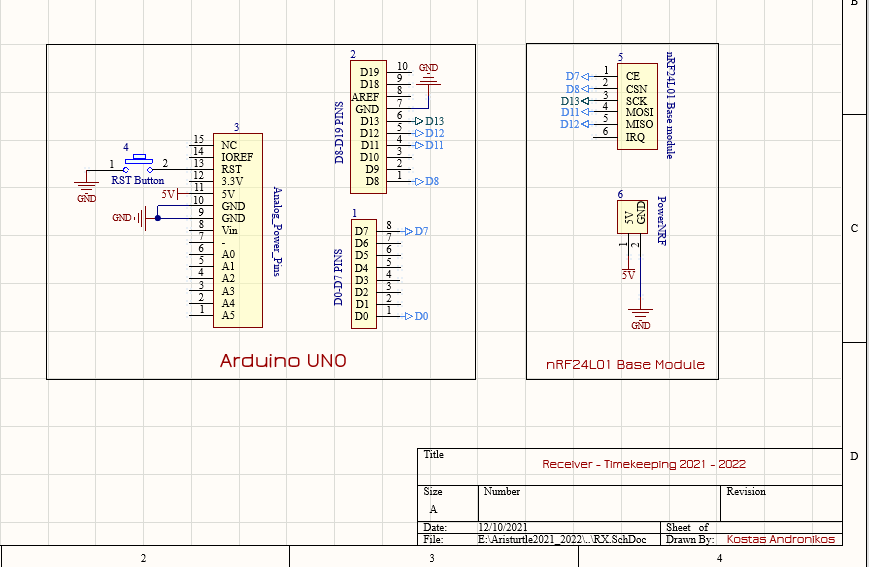Click the 5V power port below PowerNRF
869x567 pixels.
click(x=628, y=273)
